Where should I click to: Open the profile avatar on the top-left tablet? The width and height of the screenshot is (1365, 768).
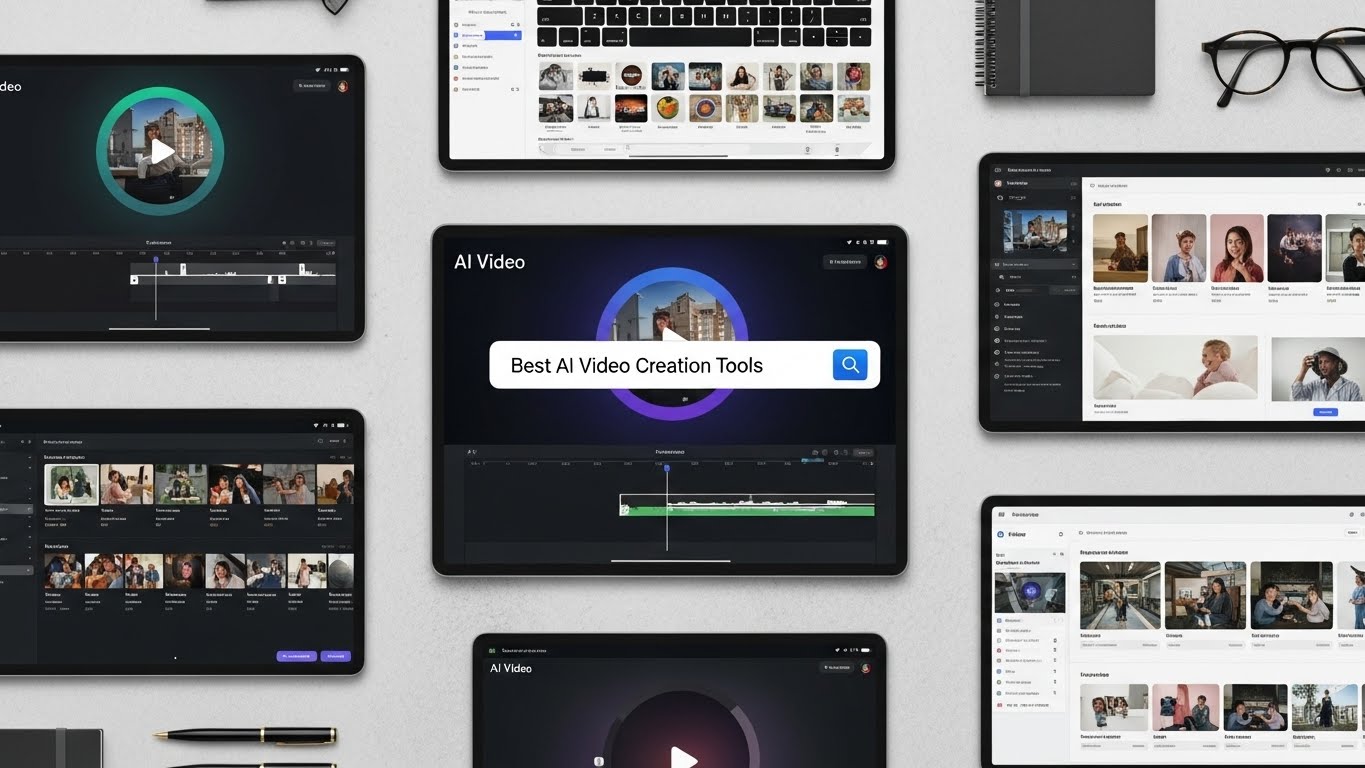(x=343, y=87)
